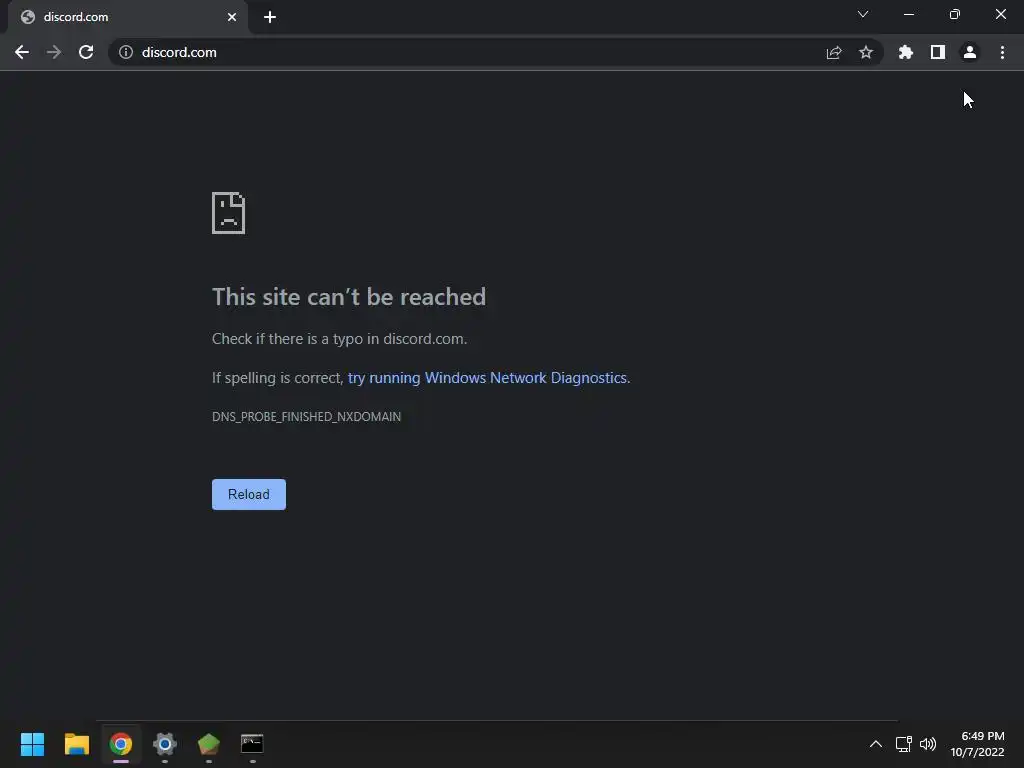Open the Settings gear taskbar app
This screenshot has height=768, width=1024.
coord(165,744)
